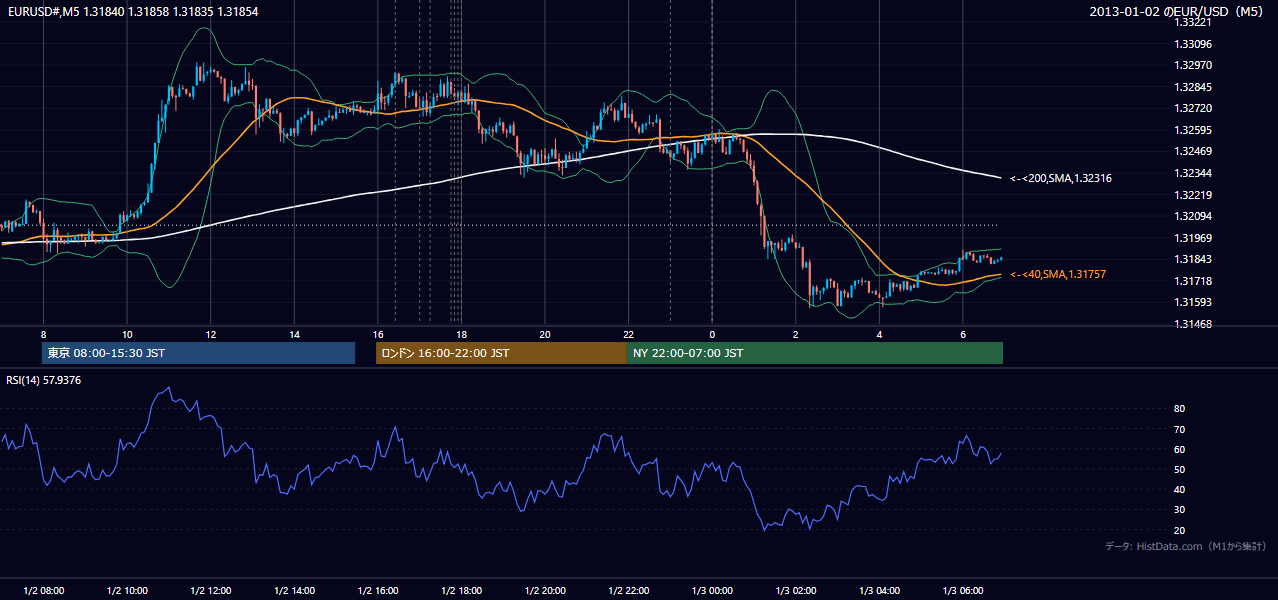Click RSI level 40 on axis

(1180, 489)
